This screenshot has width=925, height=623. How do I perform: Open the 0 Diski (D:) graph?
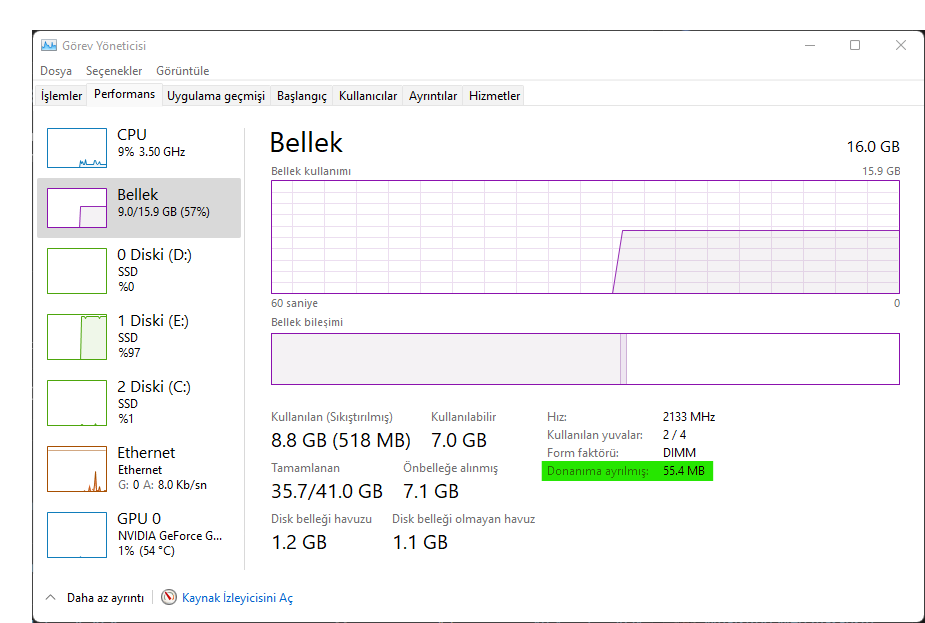(x=77, y=270)
